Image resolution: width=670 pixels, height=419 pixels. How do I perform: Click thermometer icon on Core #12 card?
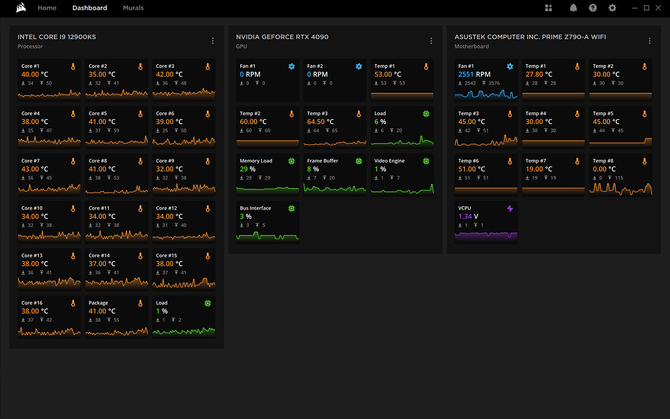[x=208, y=209]
